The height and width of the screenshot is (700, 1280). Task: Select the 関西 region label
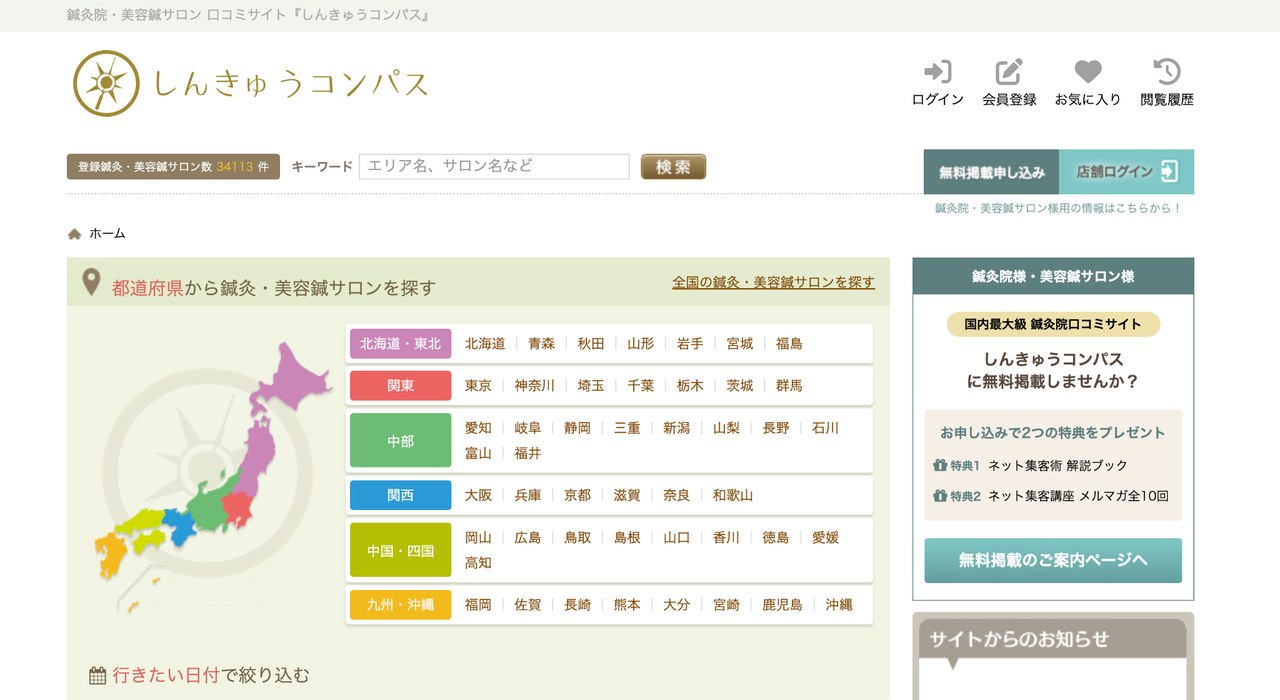coord(400,495)
